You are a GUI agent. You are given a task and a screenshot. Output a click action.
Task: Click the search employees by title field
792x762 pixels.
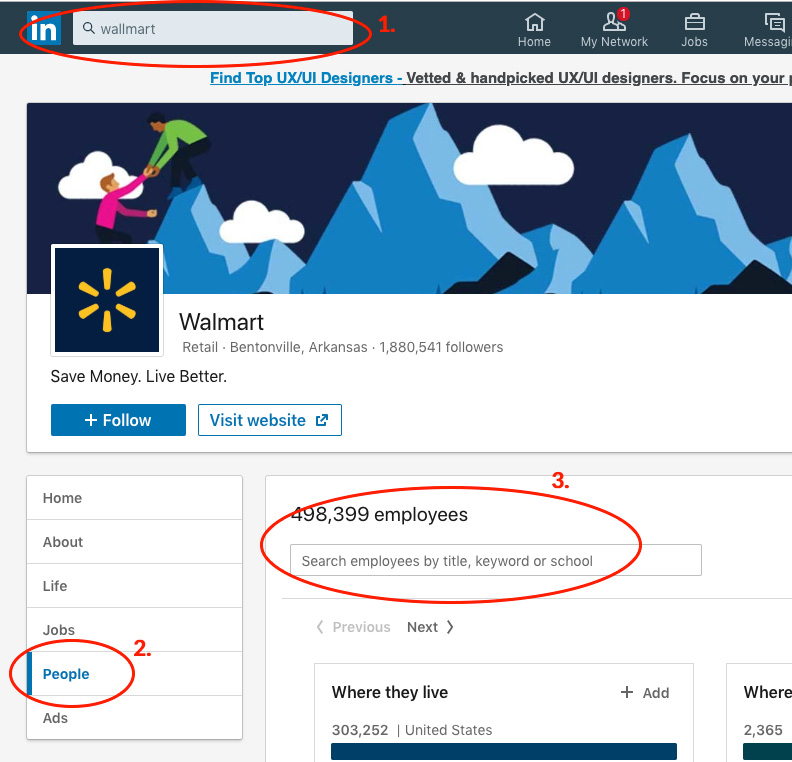pos(495,561)
